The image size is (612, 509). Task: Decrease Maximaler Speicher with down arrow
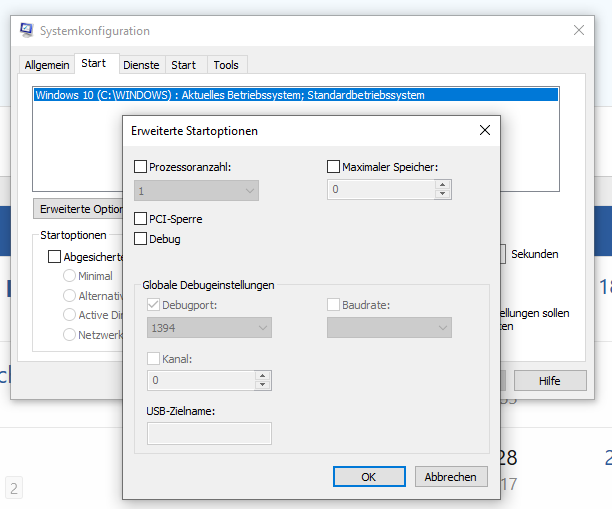(x=443, y=194)
